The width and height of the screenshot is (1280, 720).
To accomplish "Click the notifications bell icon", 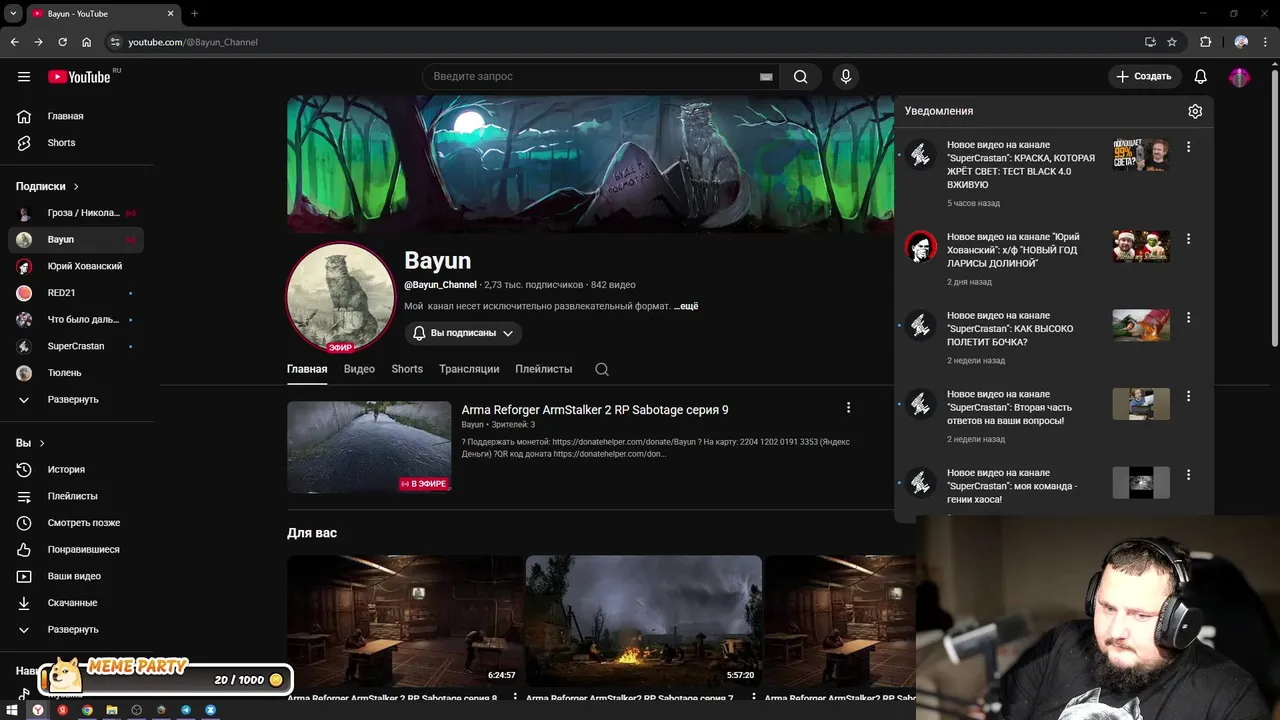I will point(1201,77).
